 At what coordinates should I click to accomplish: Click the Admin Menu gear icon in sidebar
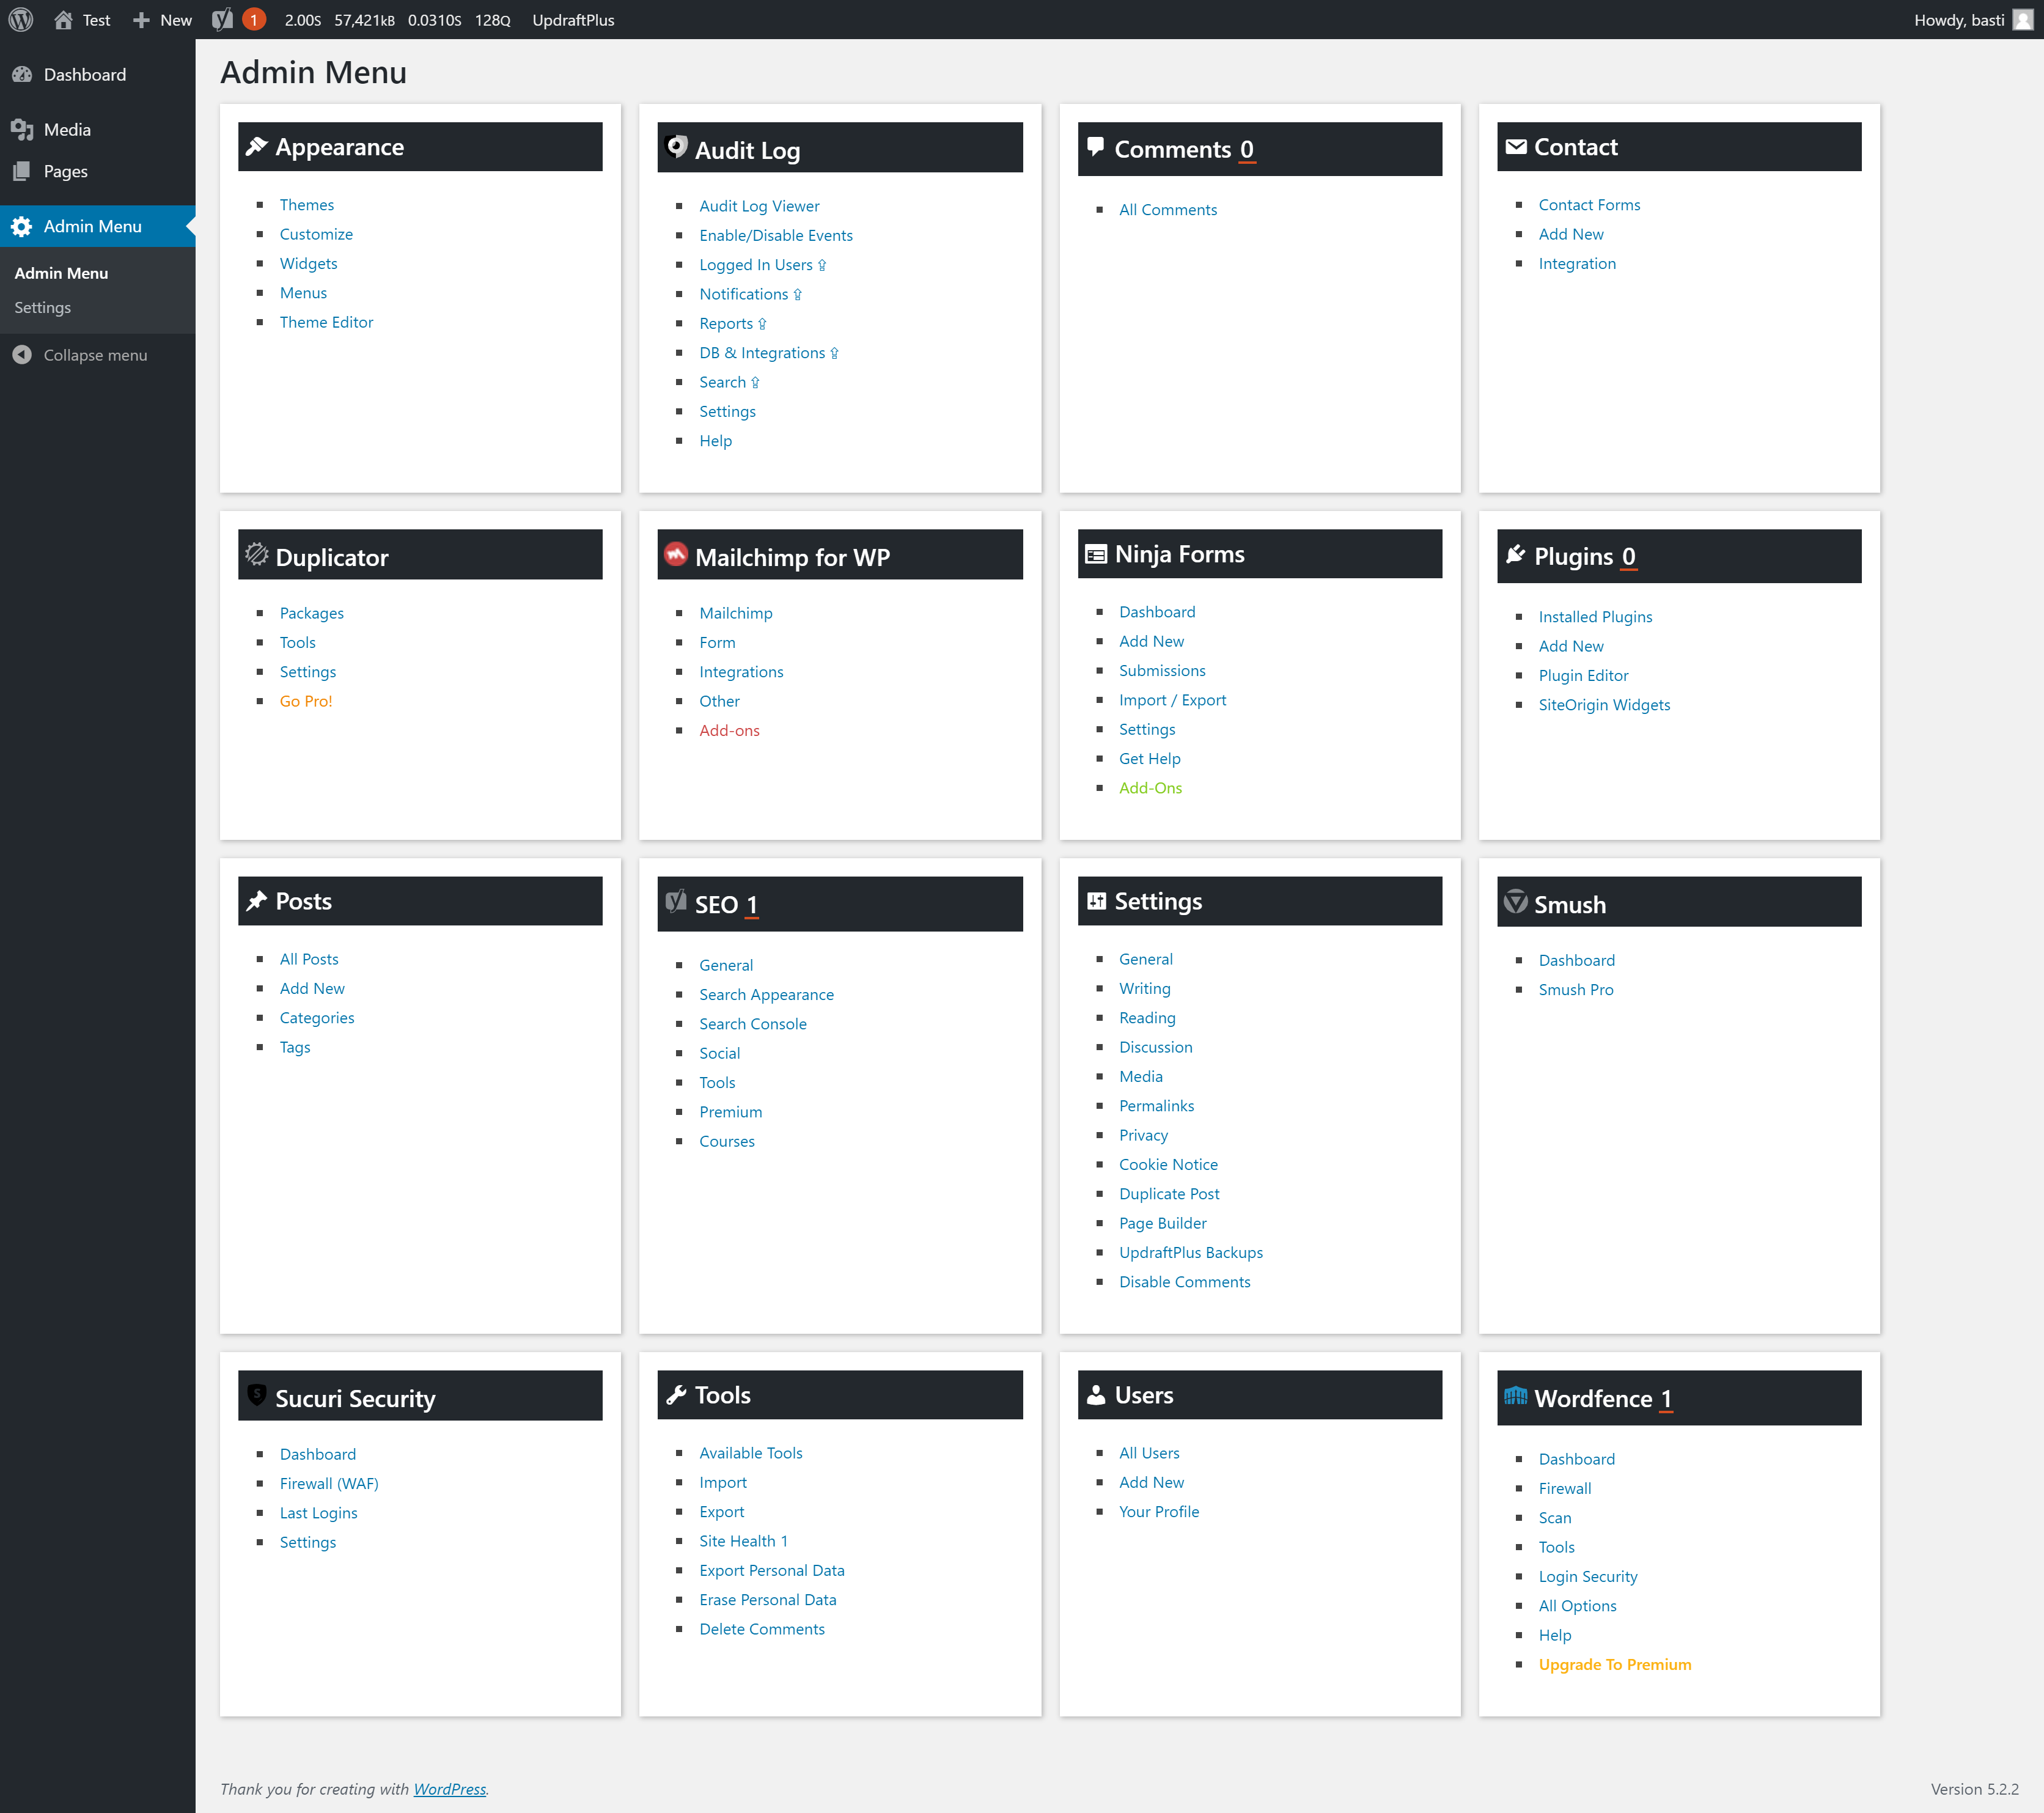(22, 227)
